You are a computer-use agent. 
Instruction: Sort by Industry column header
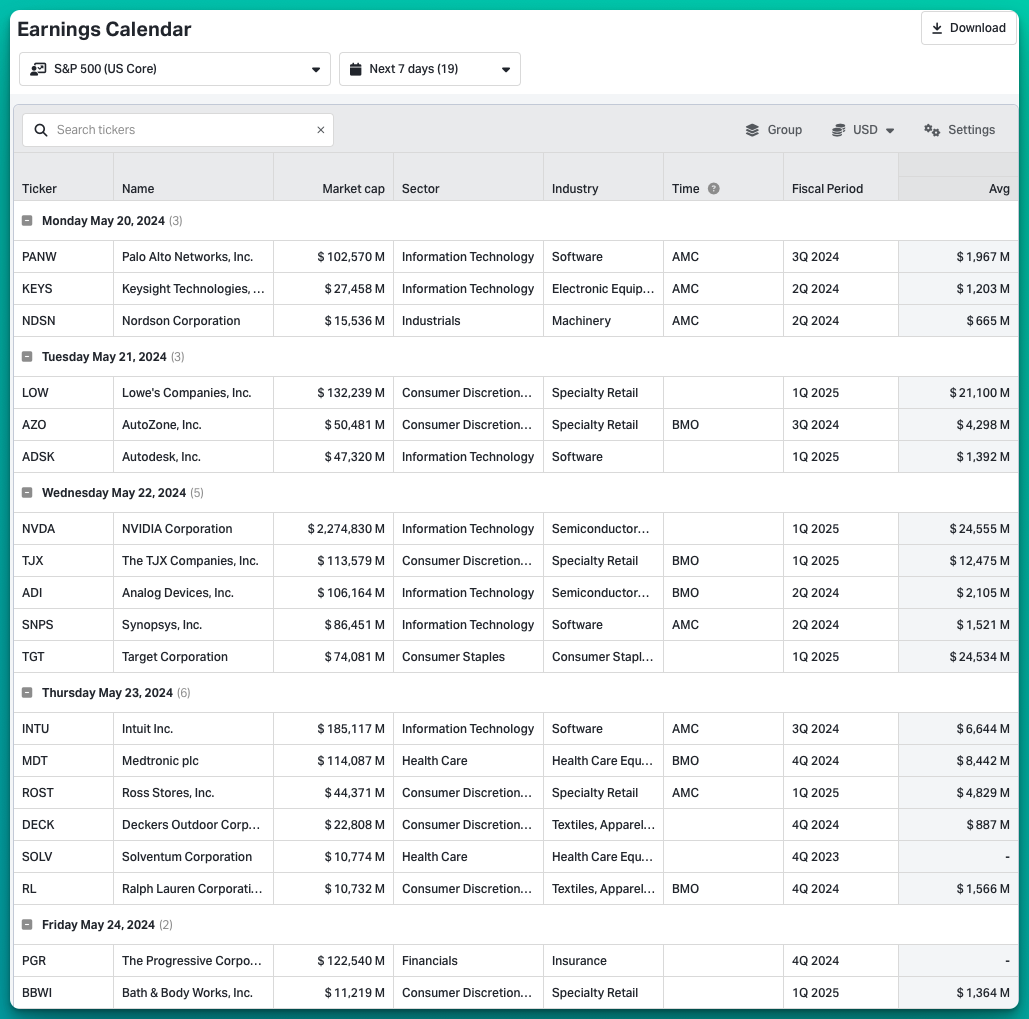[x=575, y=188]
